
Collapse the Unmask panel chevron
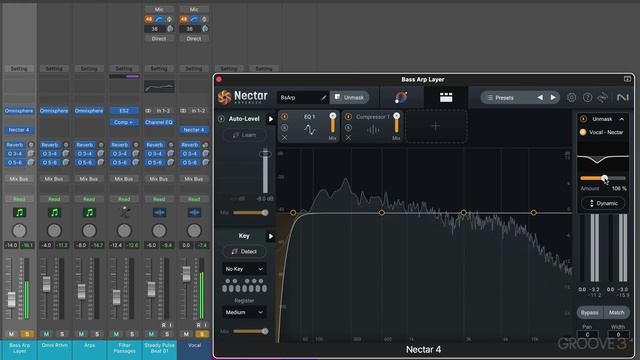pos(622,119)
